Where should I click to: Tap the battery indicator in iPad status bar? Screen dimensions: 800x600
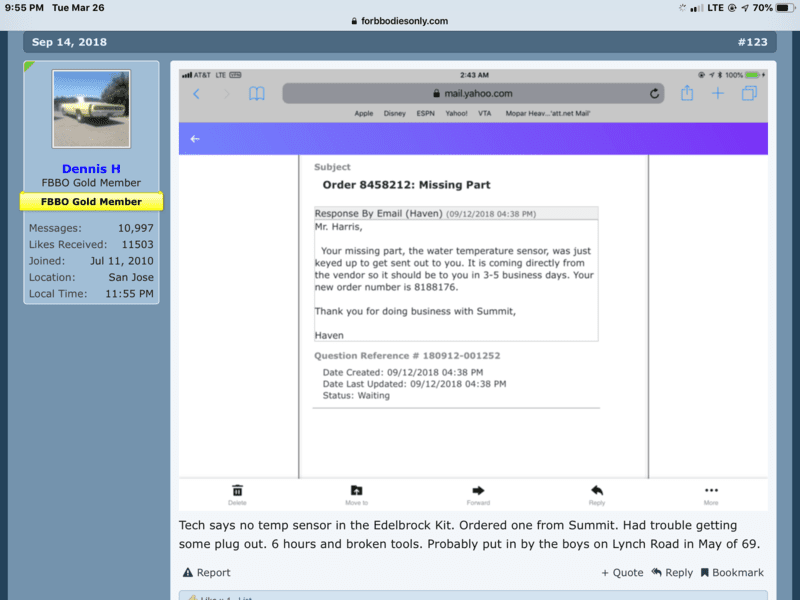coord(785,8)
